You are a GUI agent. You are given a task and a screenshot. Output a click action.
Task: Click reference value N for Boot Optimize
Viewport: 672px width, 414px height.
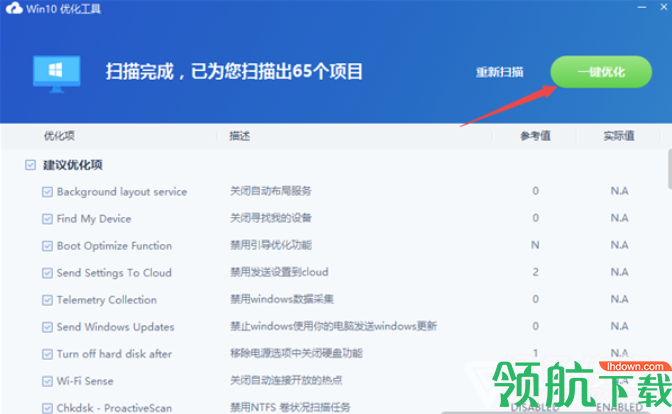click(x=535, y=245)
